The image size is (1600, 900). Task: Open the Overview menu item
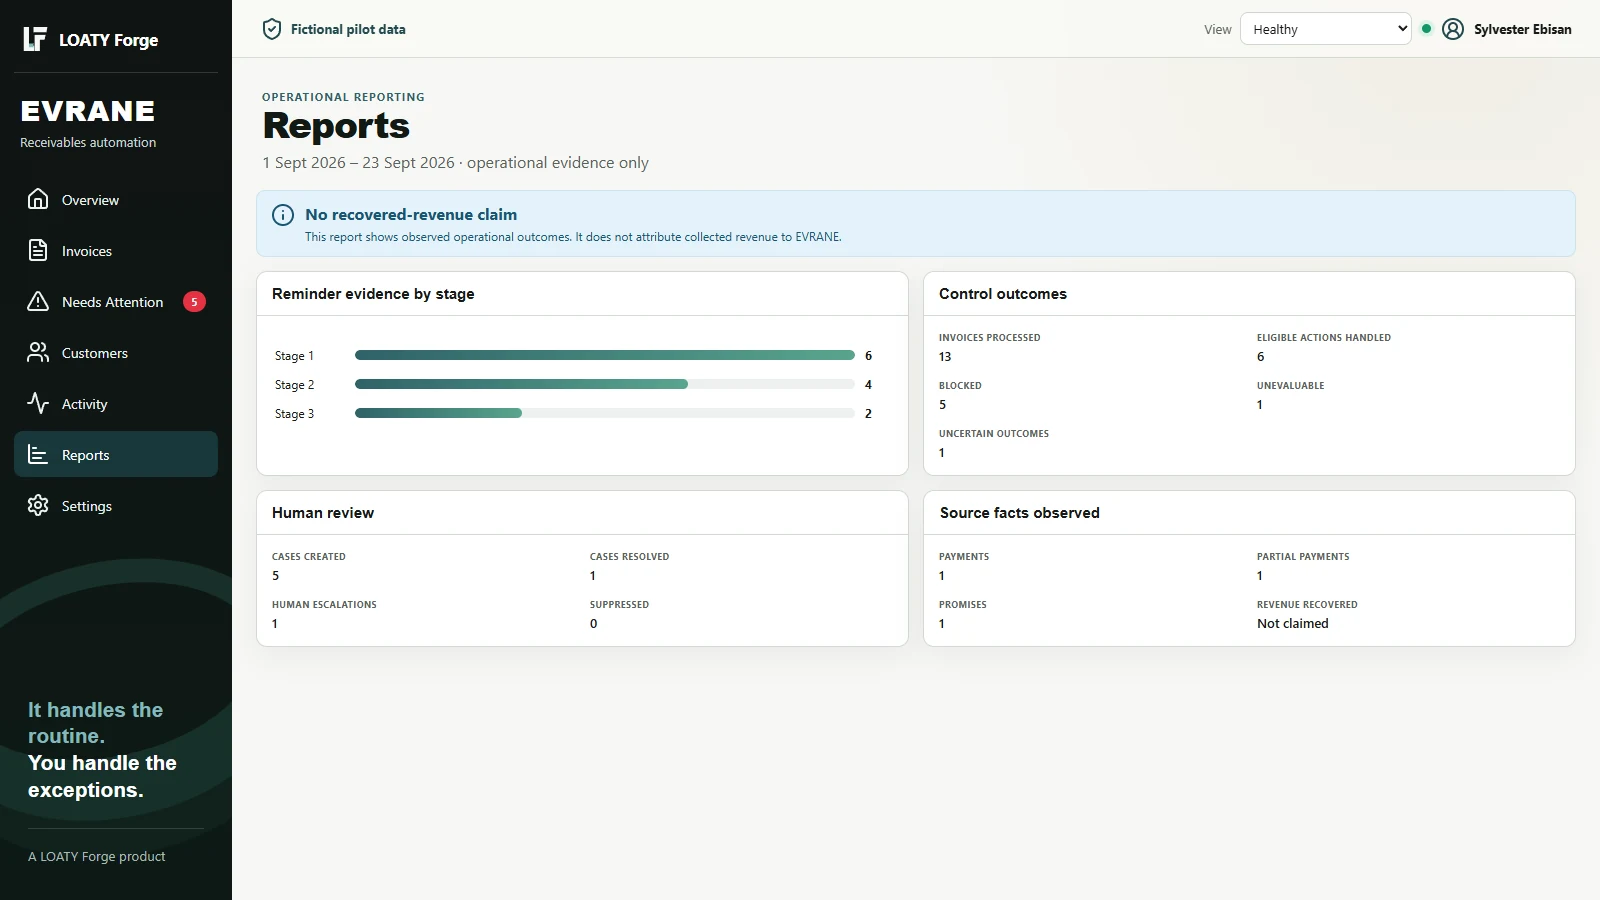click(116, 199)
